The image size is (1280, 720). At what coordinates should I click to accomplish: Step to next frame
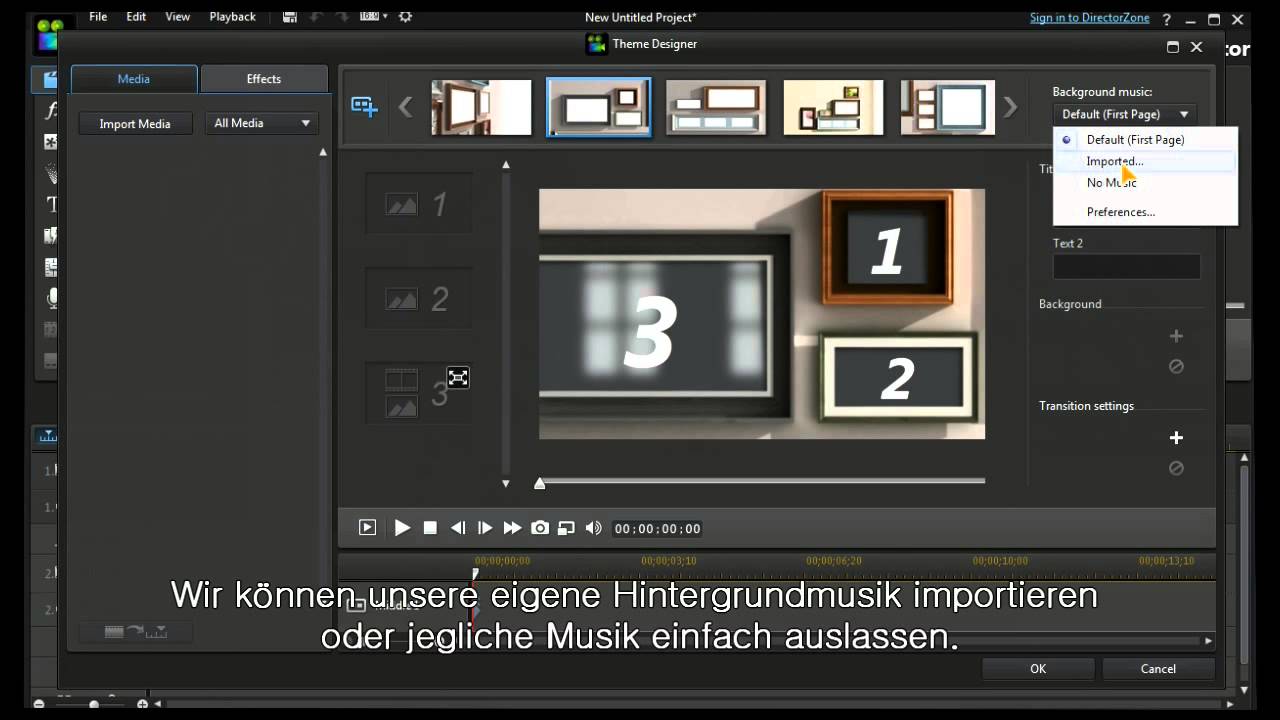[485, 528]
